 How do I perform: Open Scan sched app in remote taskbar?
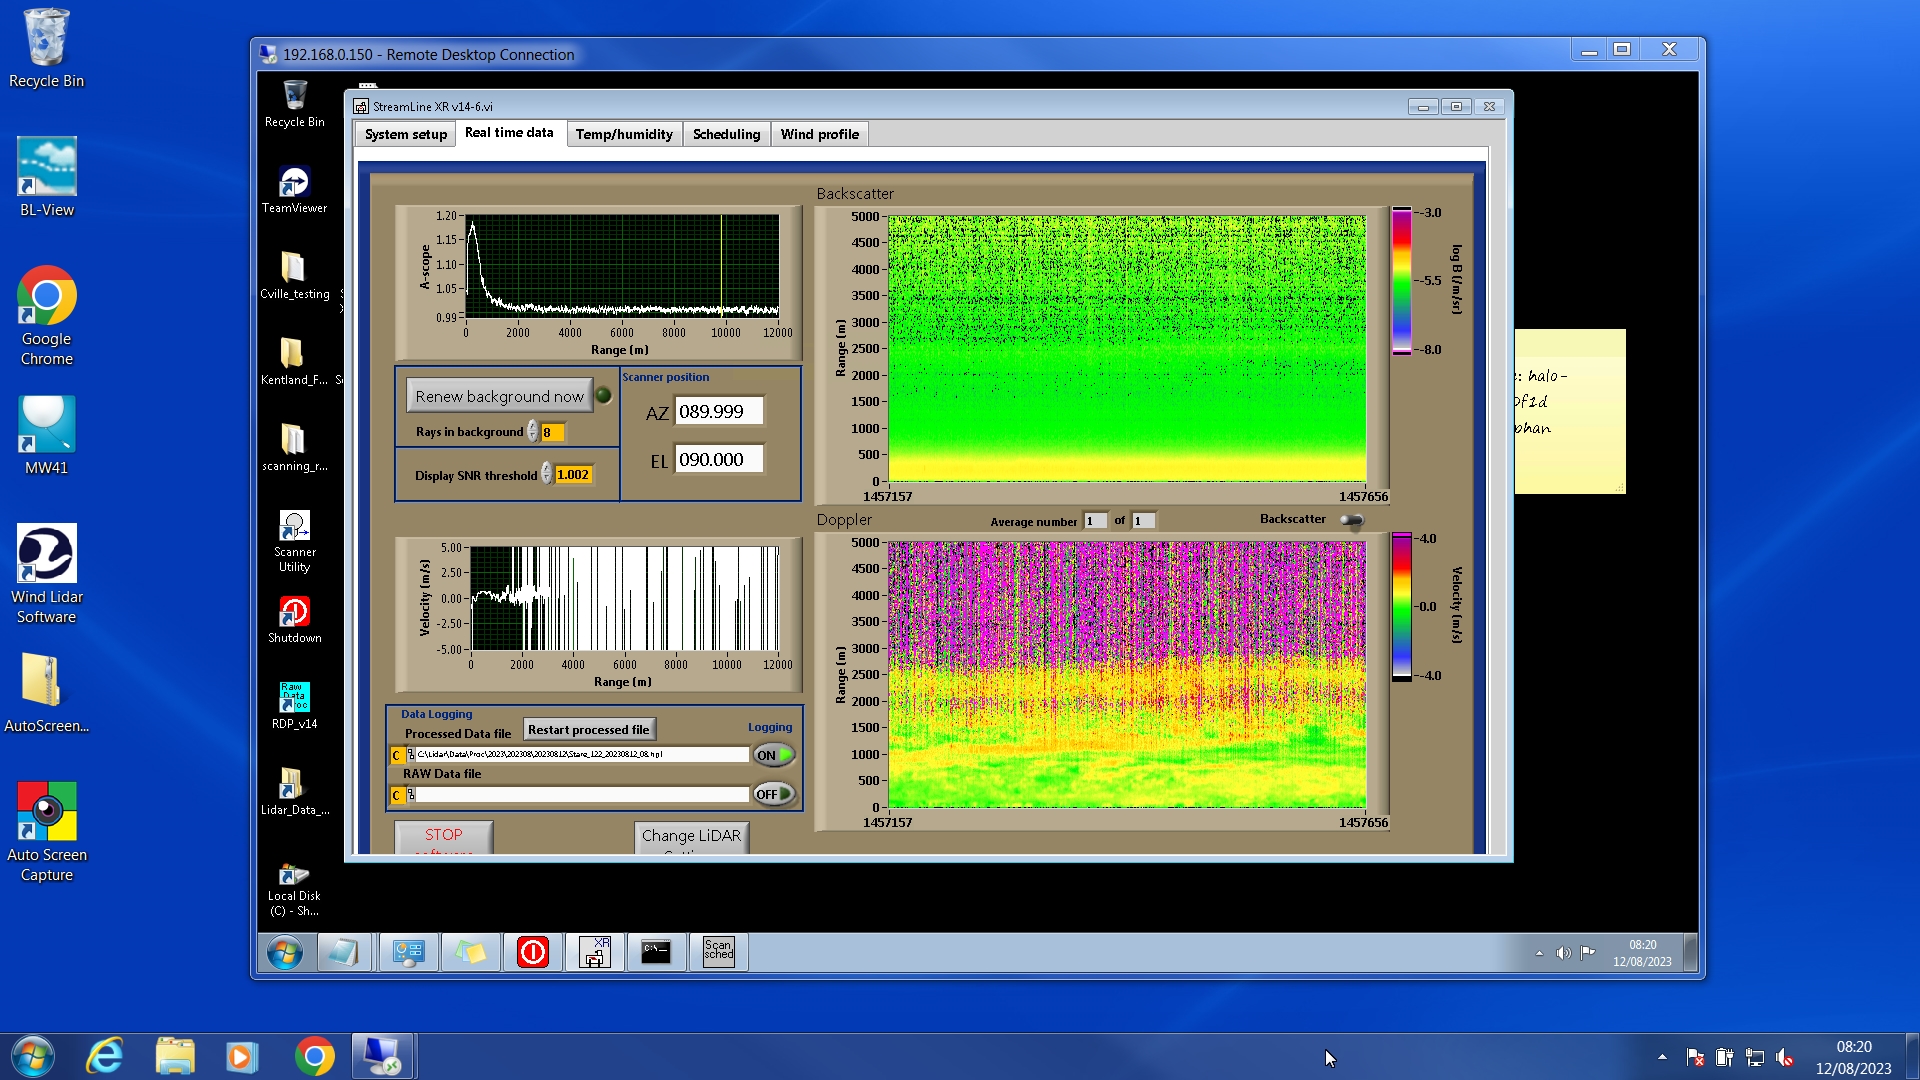(718, 952)
